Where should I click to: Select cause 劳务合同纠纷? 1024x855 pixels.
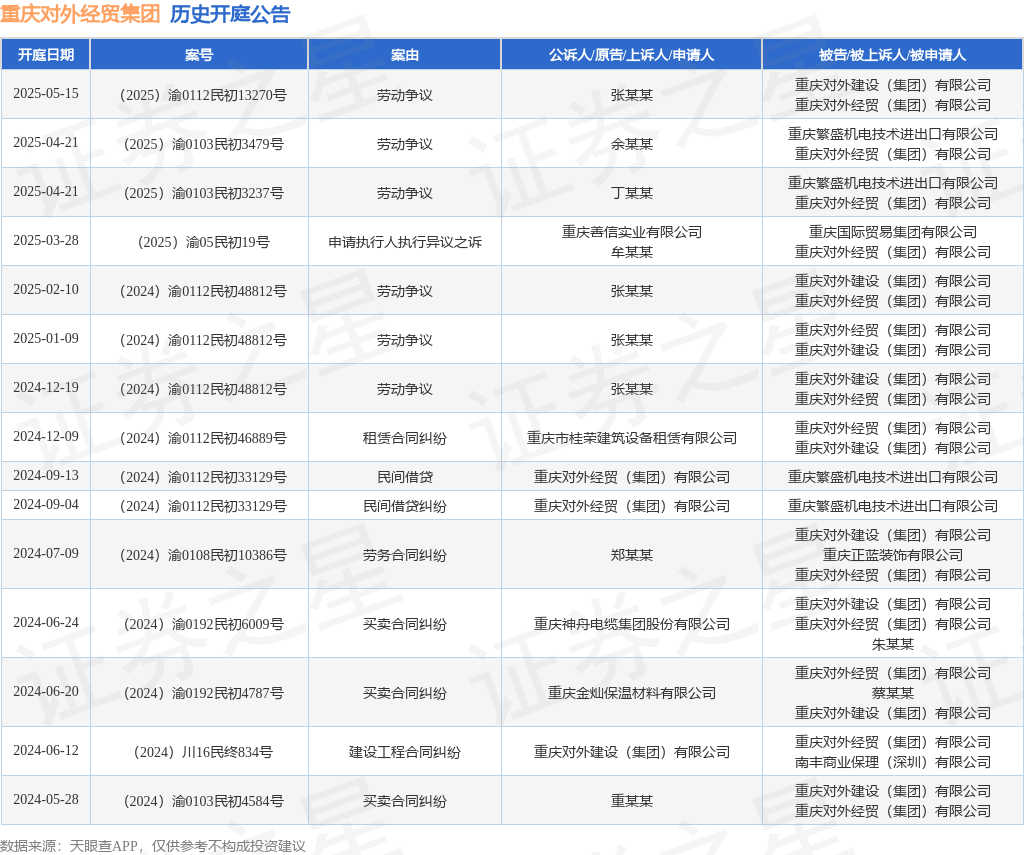pyautogui.click(x=405, y=555)
